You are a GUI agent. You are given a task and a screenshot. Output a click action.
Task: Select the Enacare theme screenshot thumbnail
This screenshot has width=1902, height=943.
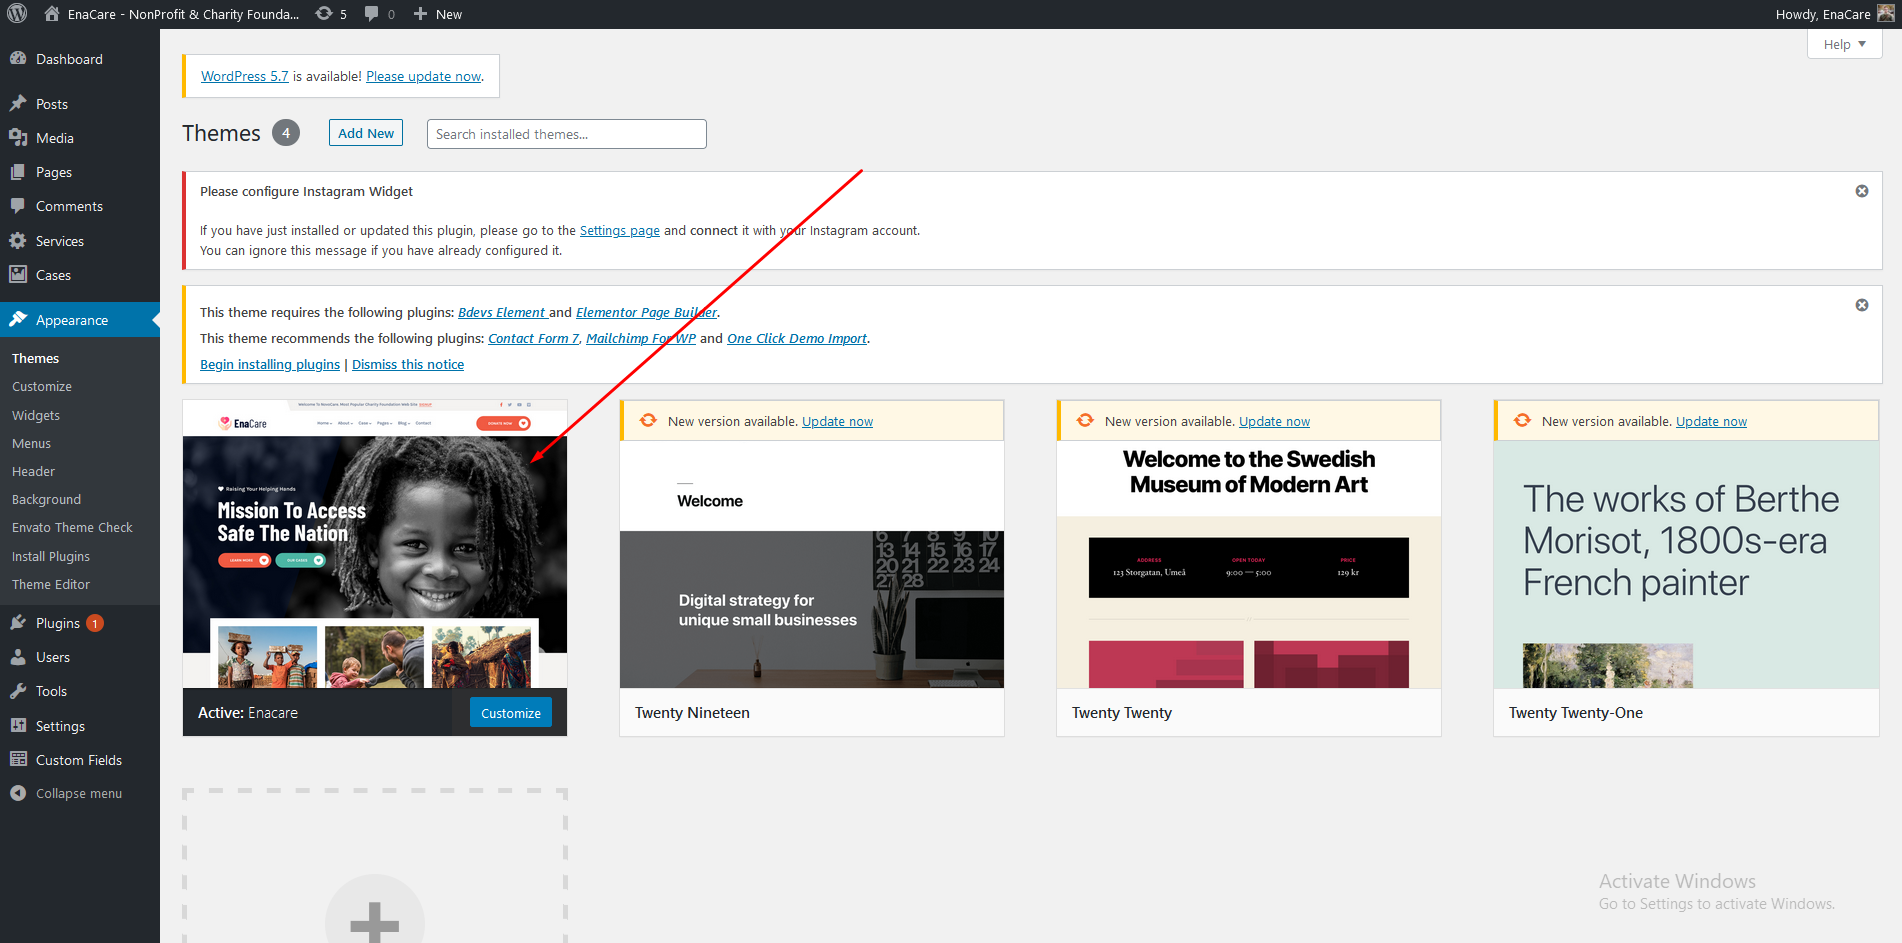(375, 544)
